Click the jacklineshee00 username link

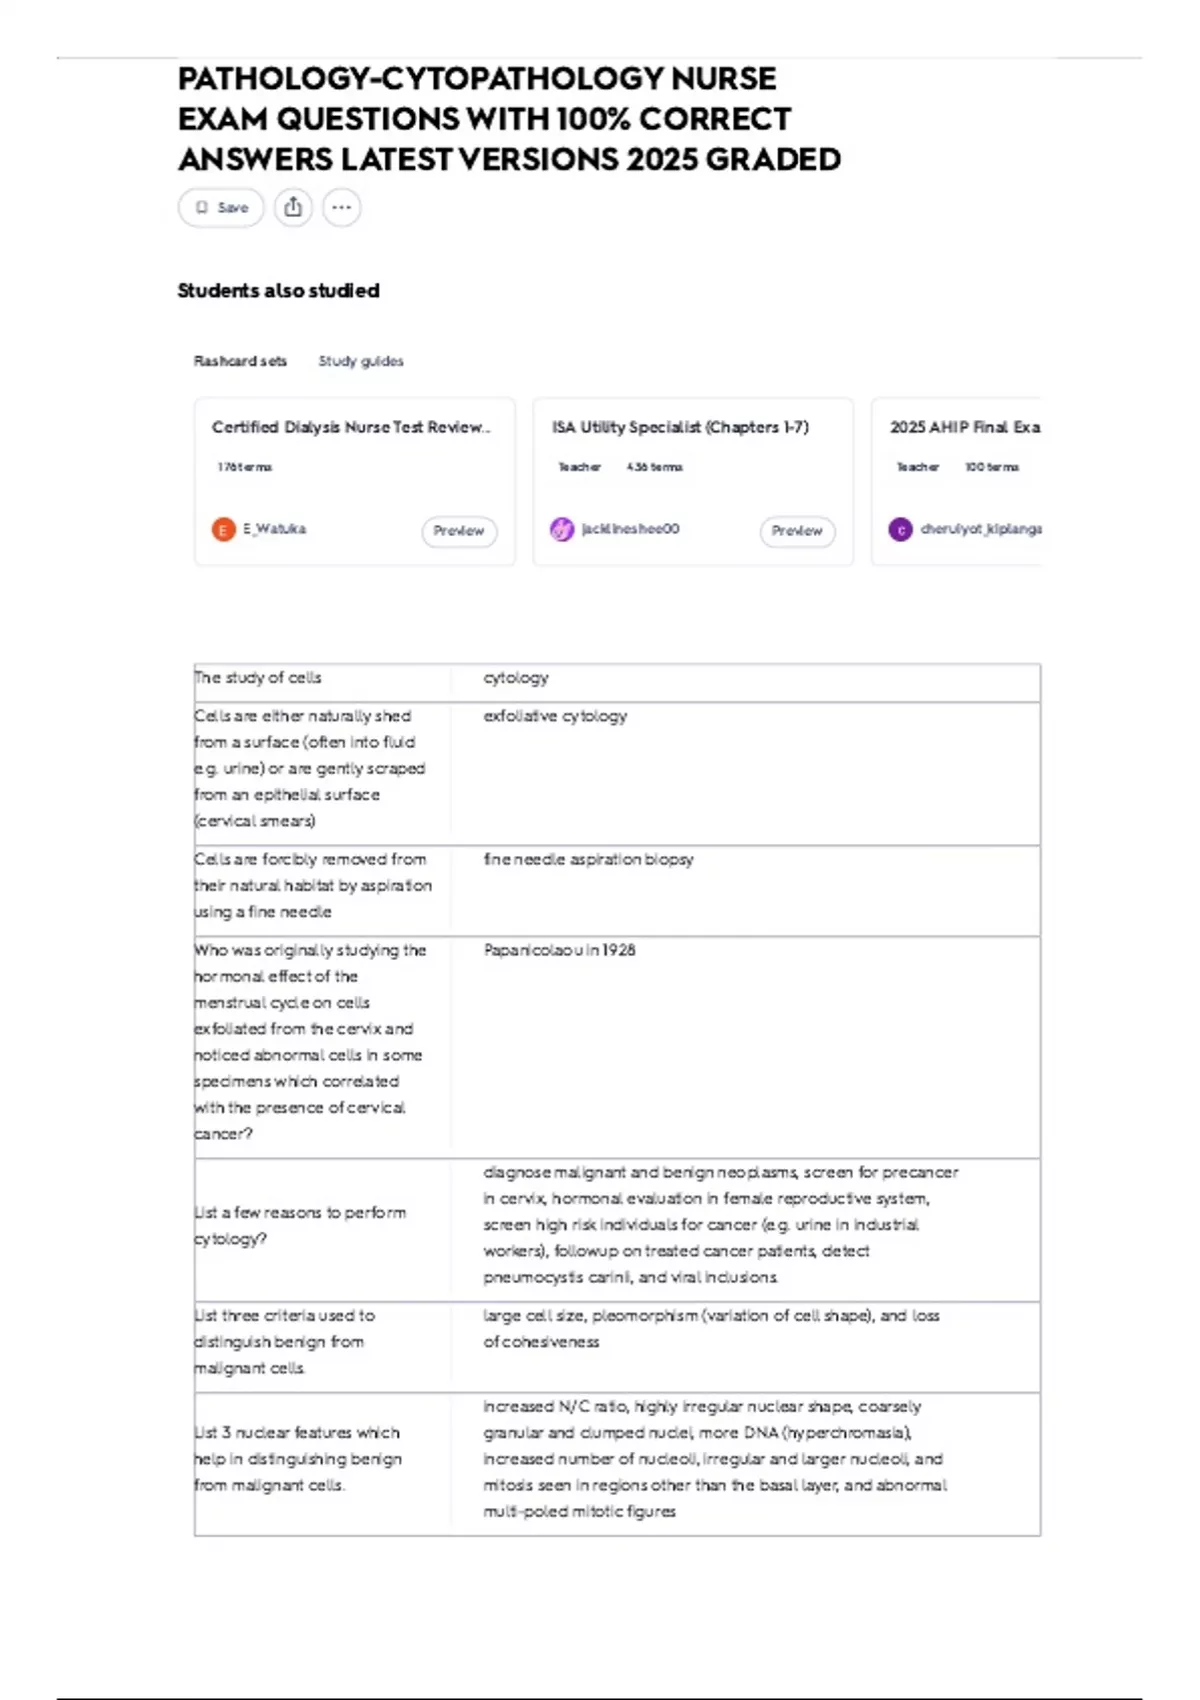pyautogui.click(x=630, y=529)
